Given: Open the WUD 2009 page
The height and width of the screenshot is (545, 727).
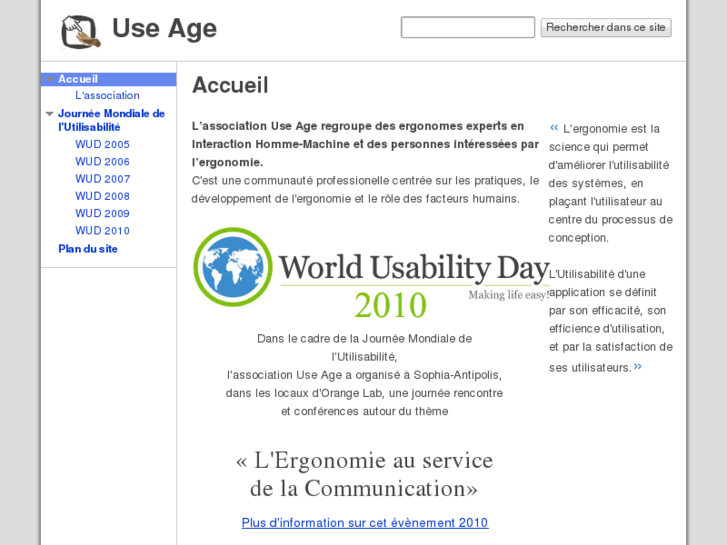Looking at the screenshot, I should click(x=102, y=213).
